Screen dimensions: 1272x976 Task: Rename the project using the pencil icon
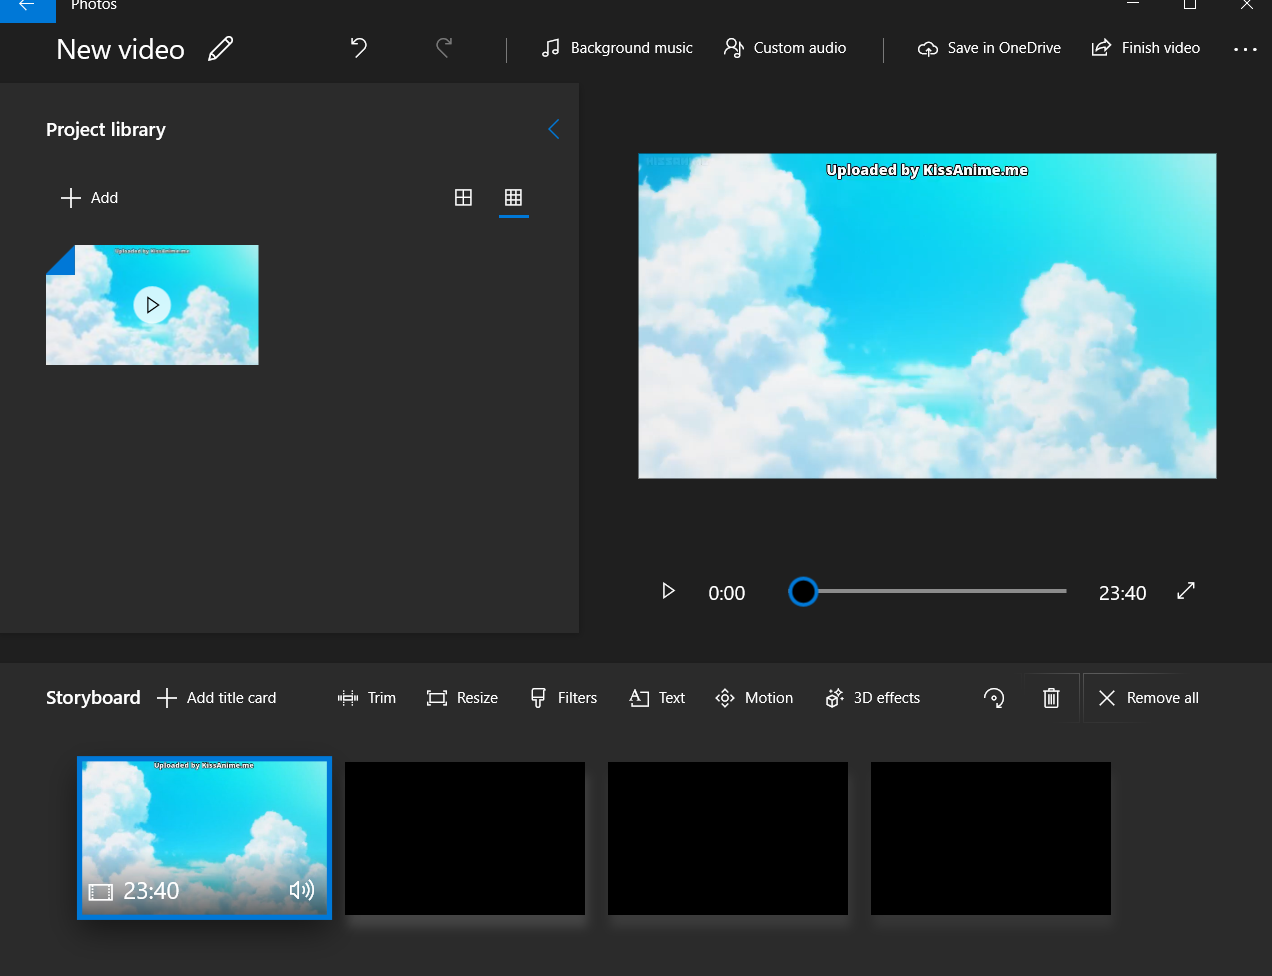[x=220, y=48]
